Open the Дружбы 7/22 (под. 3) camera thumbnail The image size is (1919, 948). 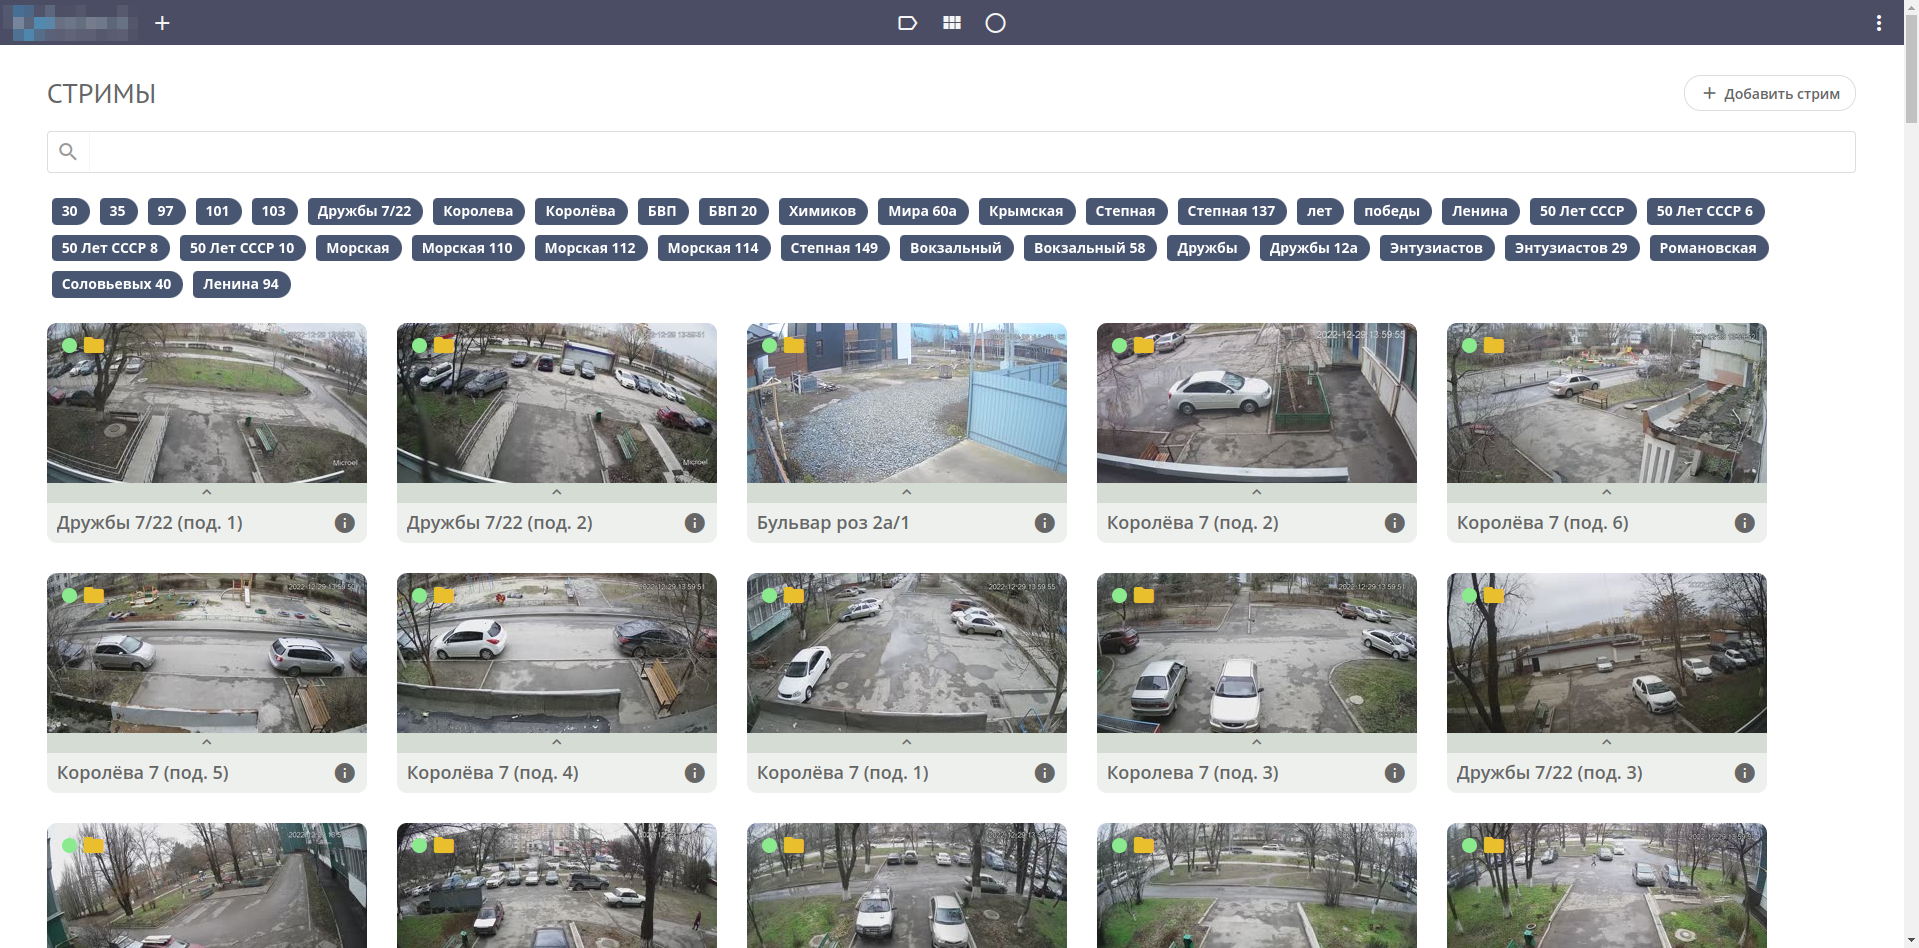[x=1607, y=653]
